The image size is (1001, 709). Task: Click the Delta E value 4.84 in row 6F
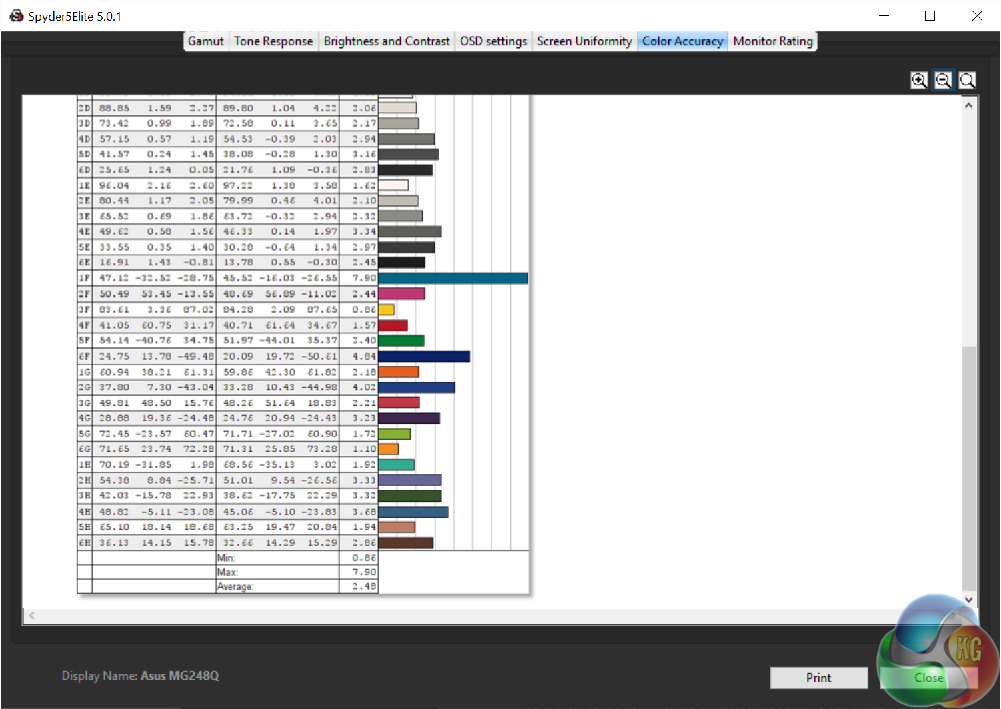364,356
